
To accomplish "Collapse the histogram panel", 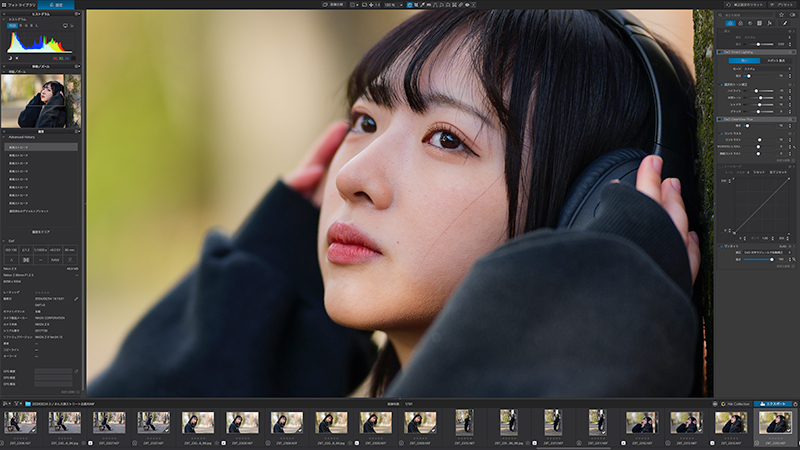I will pyautogui.click(x=4, y=14).
